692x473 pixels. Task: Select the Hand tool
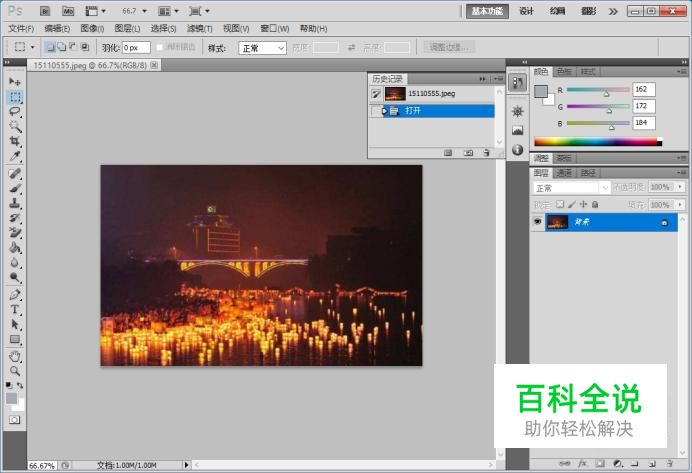coord(15,356)
